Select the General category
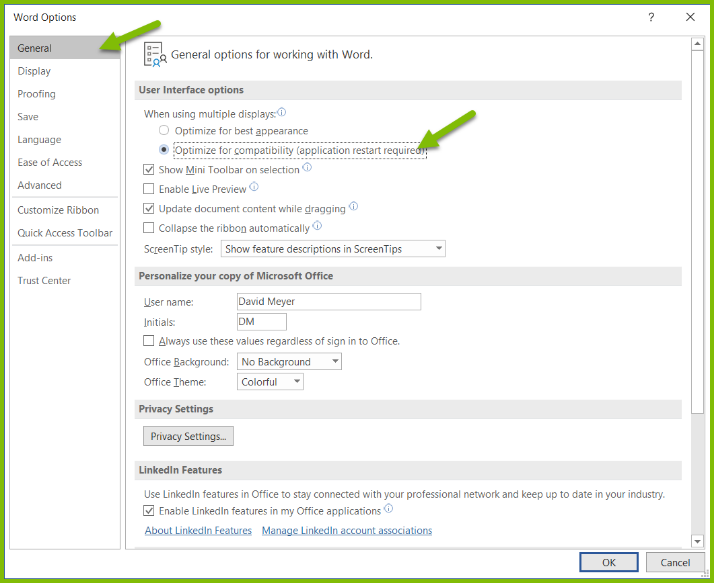 [65, 48]
